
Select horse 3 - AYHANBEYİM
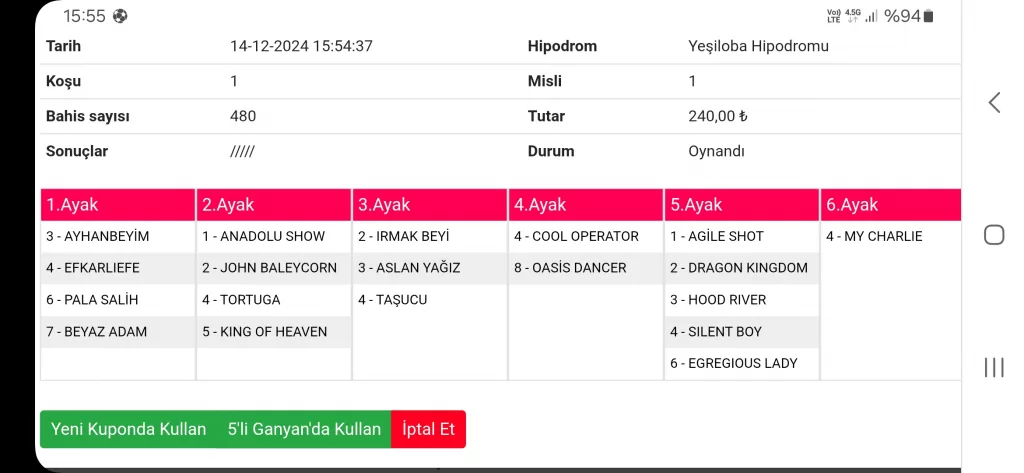(x=98, y=237)
